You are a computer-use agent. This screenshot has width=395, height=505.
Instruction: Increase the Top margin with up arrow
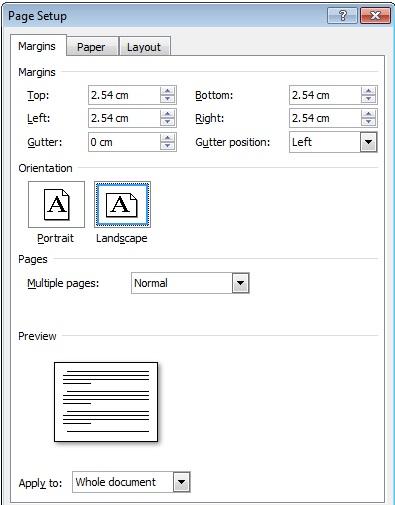tap(167, 91)
